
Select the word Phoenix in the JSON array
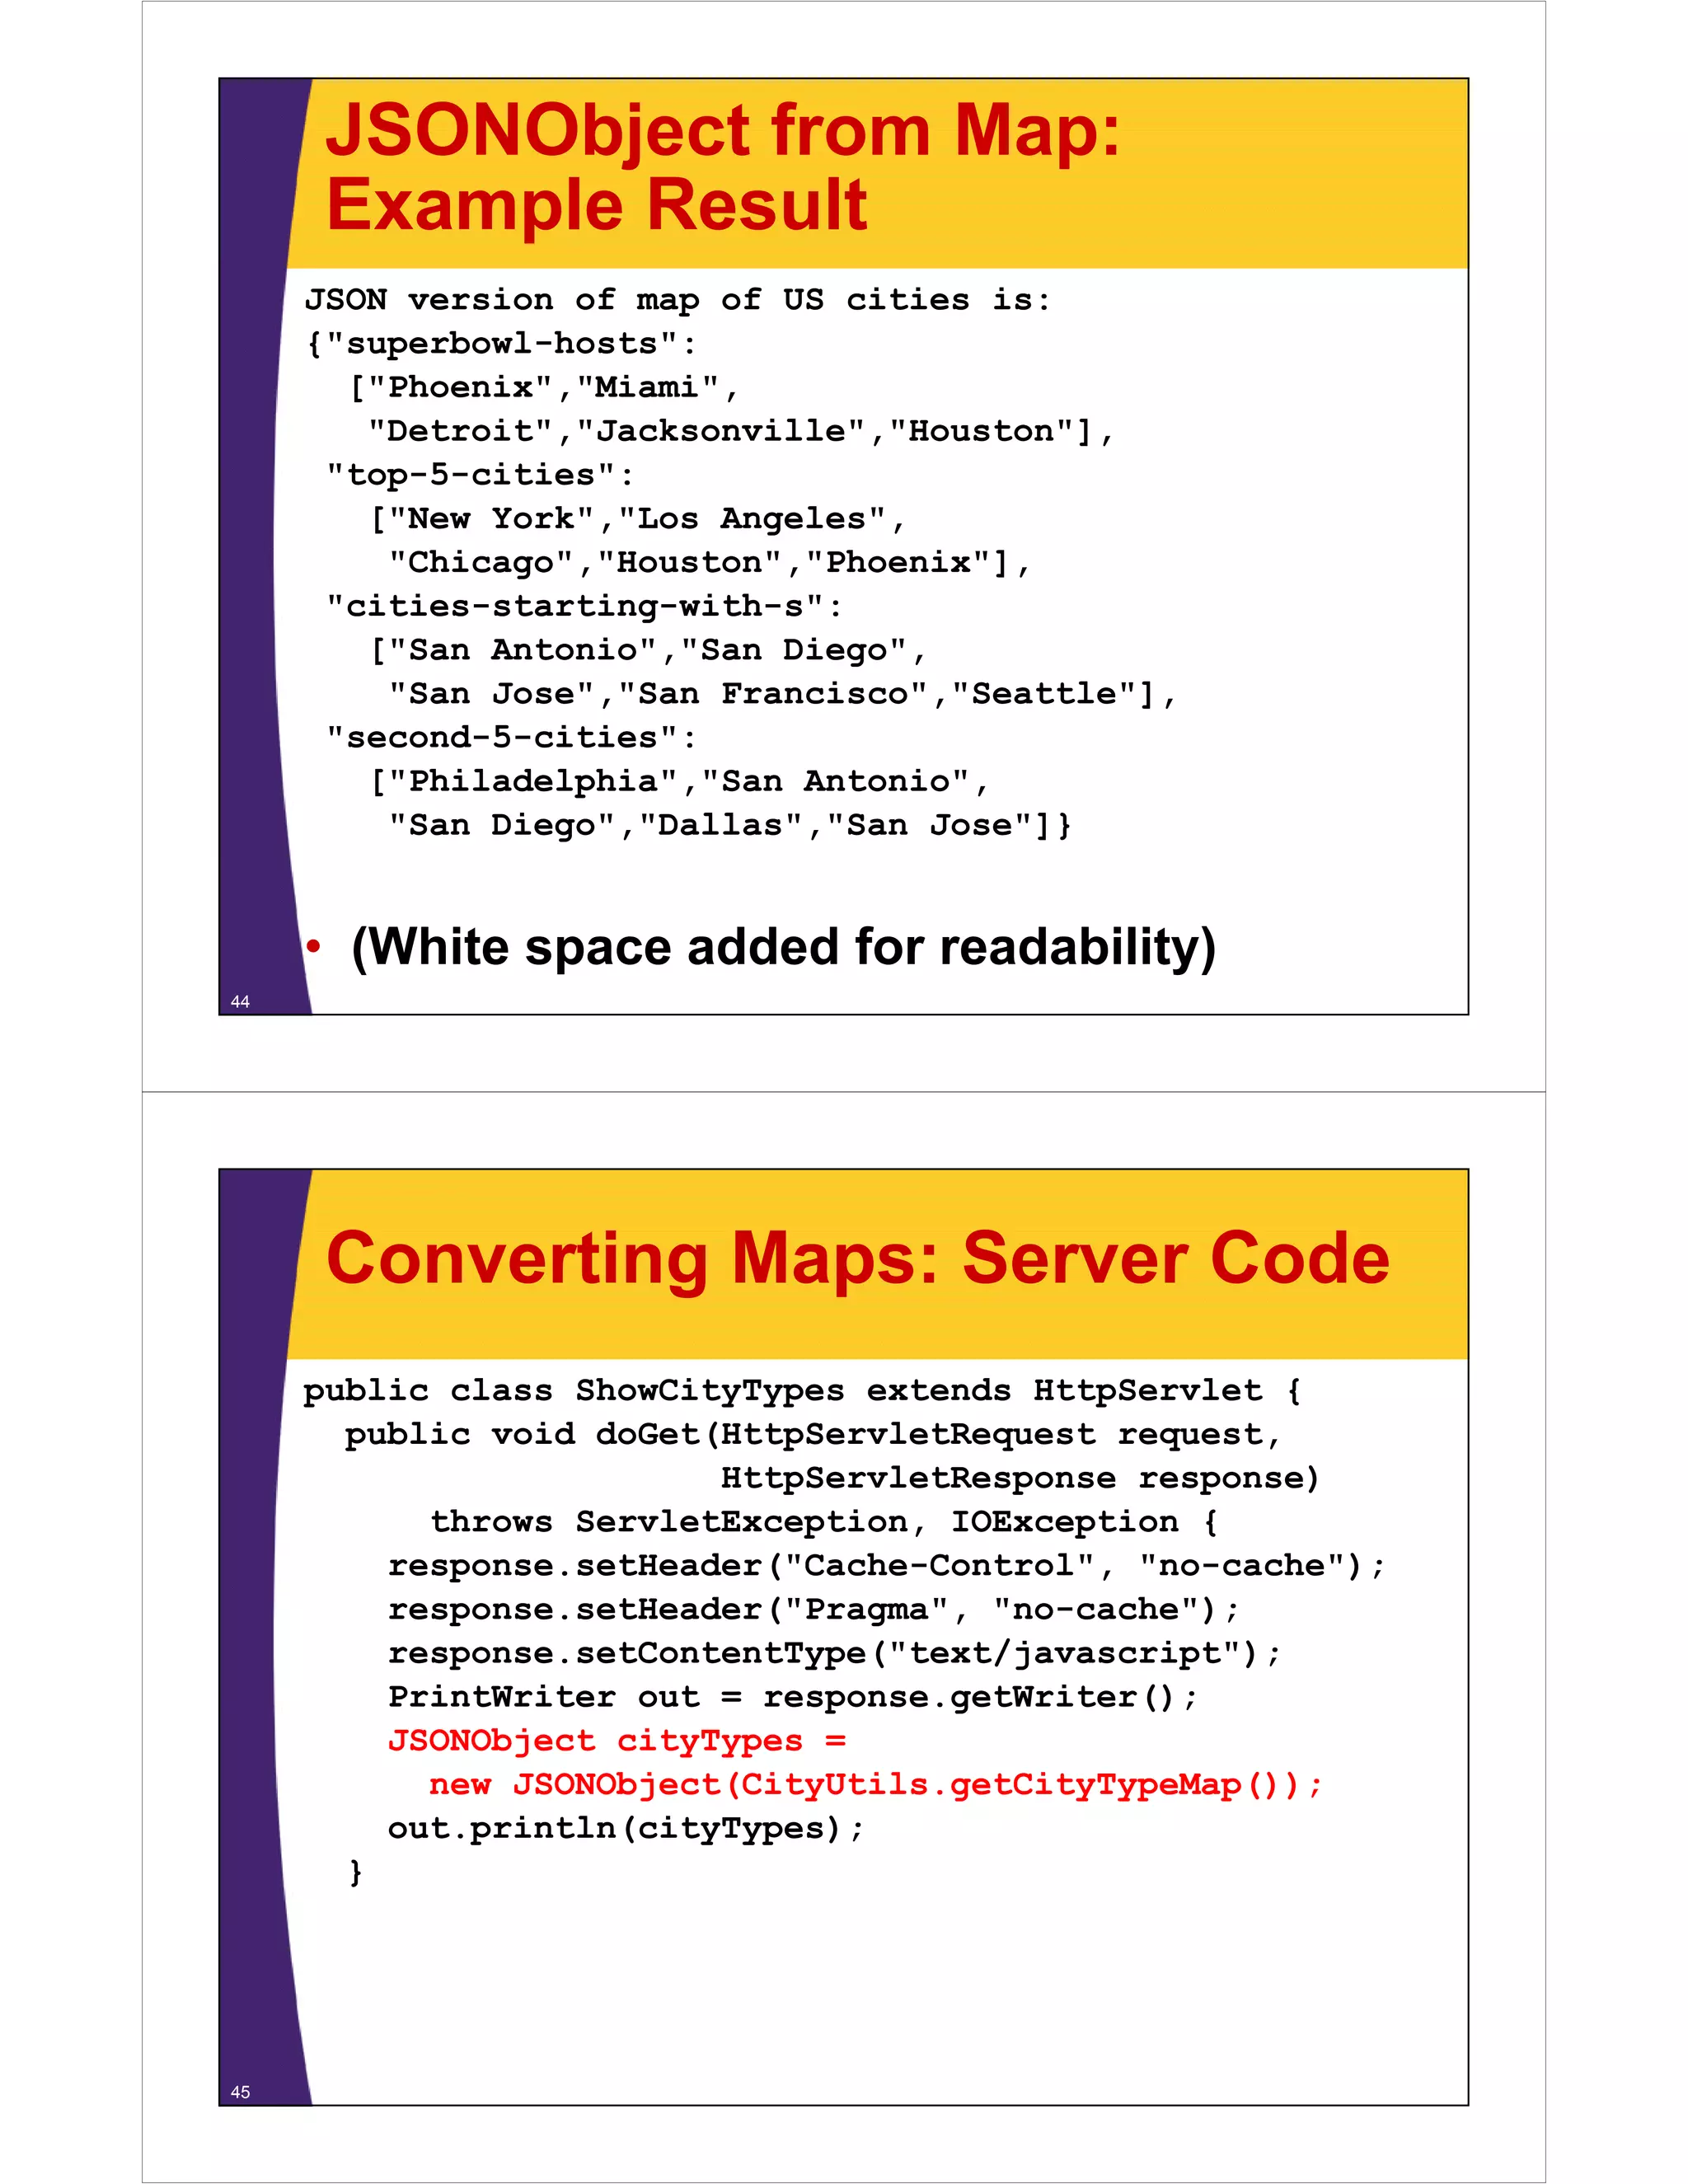coord(460,387)
